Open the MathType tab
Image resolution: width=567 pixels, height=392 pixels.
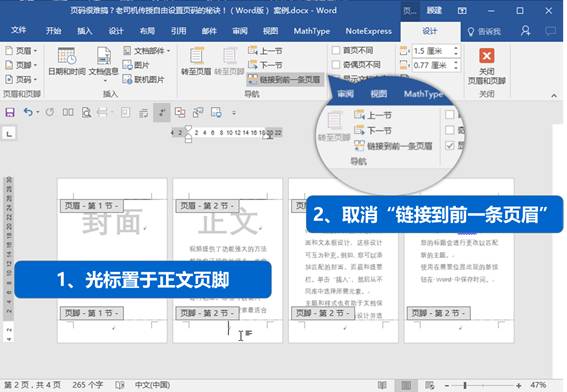coord(312,31)
